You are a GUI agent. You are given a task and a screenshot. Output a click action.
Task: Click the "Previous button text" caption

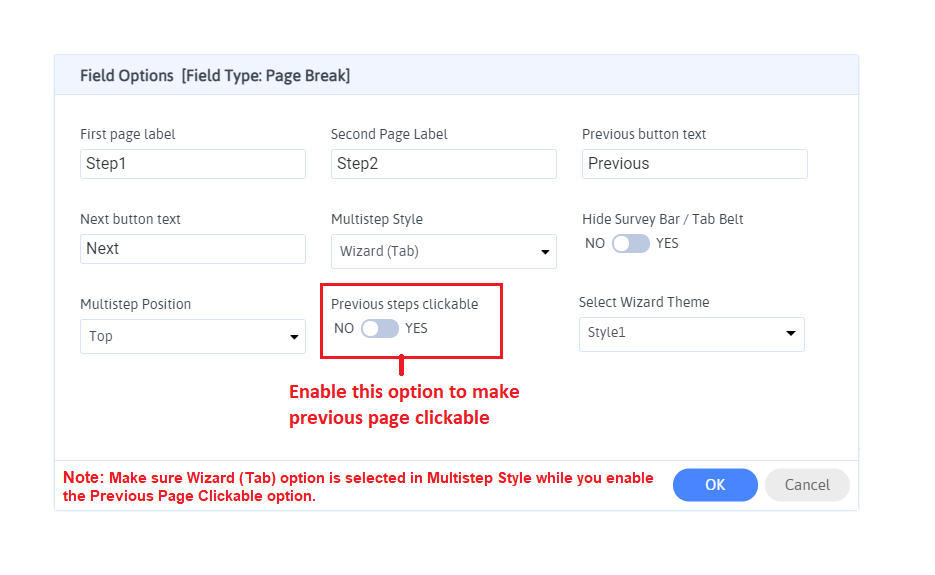[644, 134]
